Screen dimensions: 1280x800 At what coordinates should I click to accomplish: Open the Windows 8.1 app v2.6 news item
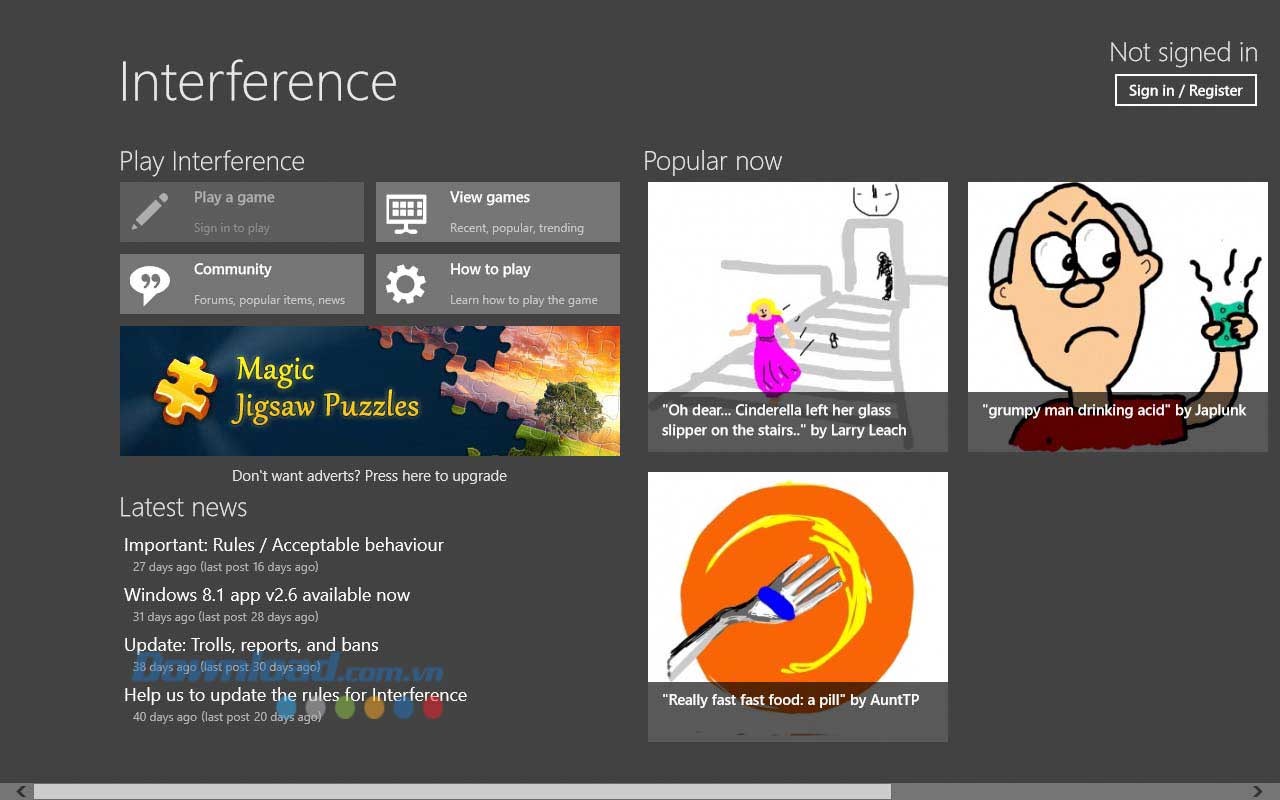point(266,594)
